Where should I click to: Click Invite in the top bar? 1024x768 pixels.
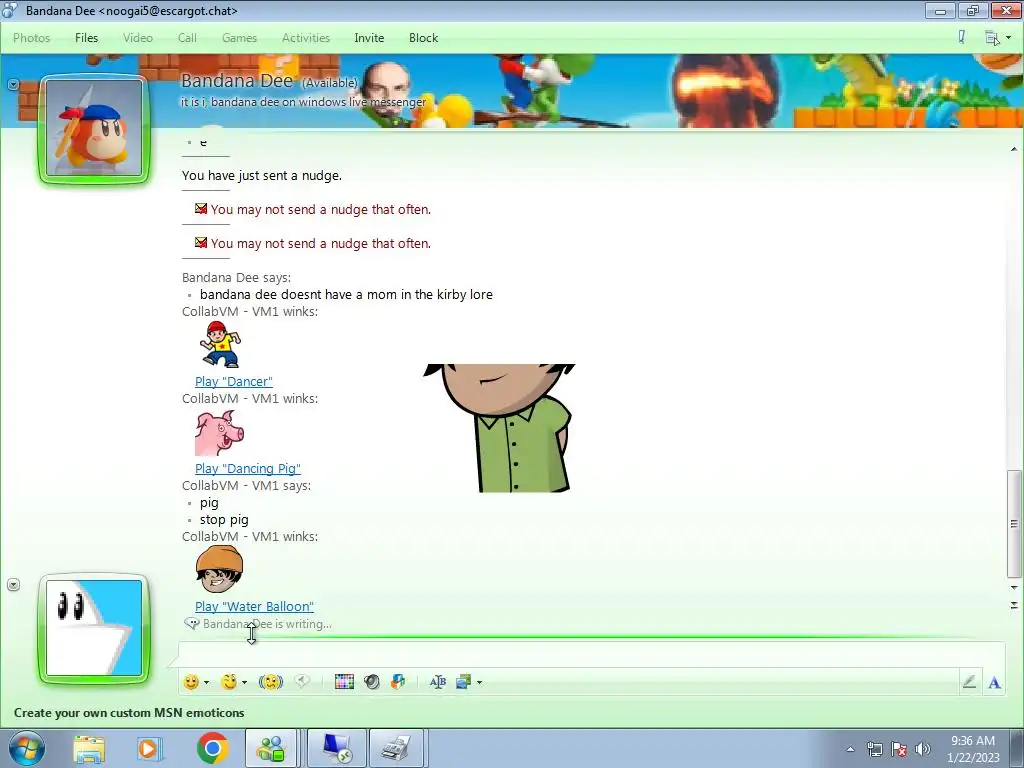tap(369, 38)
